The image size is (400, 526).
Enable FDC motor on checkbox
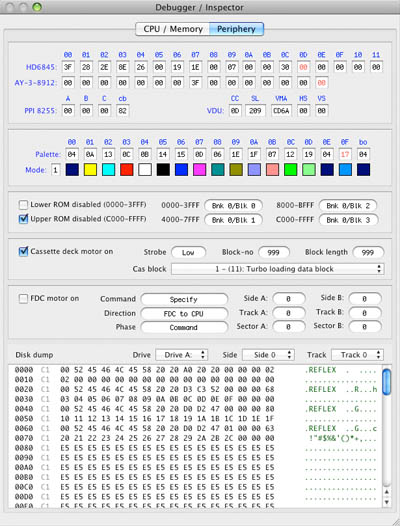[23, 298]
